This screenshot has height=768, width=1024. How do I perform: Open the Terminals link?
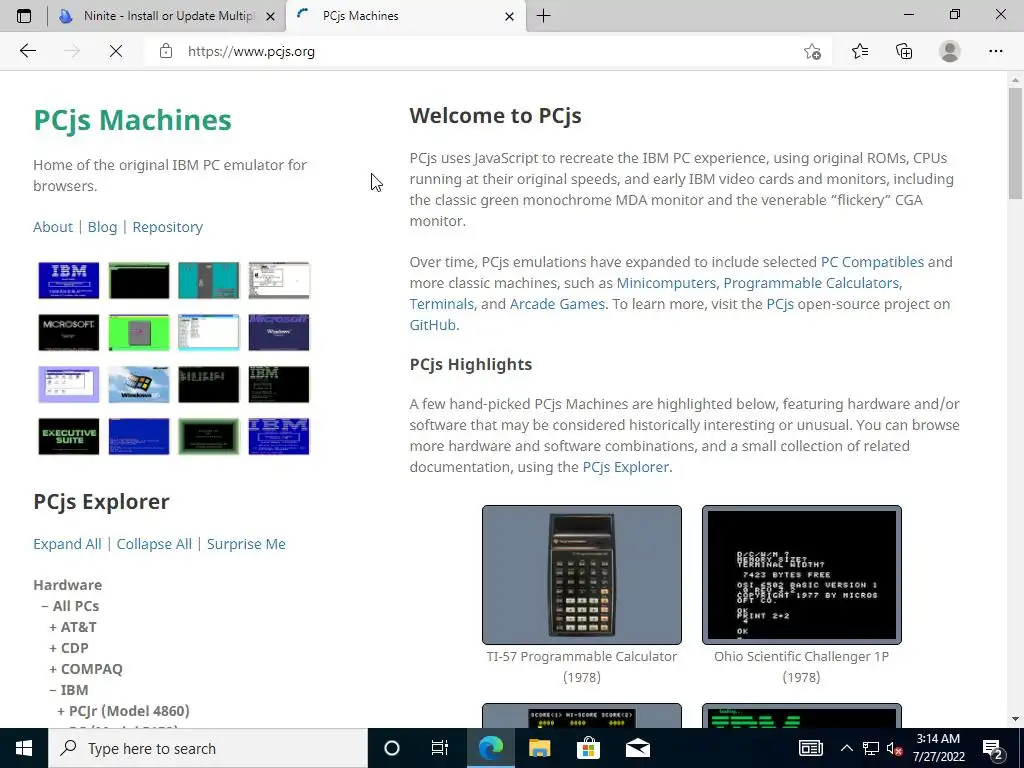[x=441, y=304]
